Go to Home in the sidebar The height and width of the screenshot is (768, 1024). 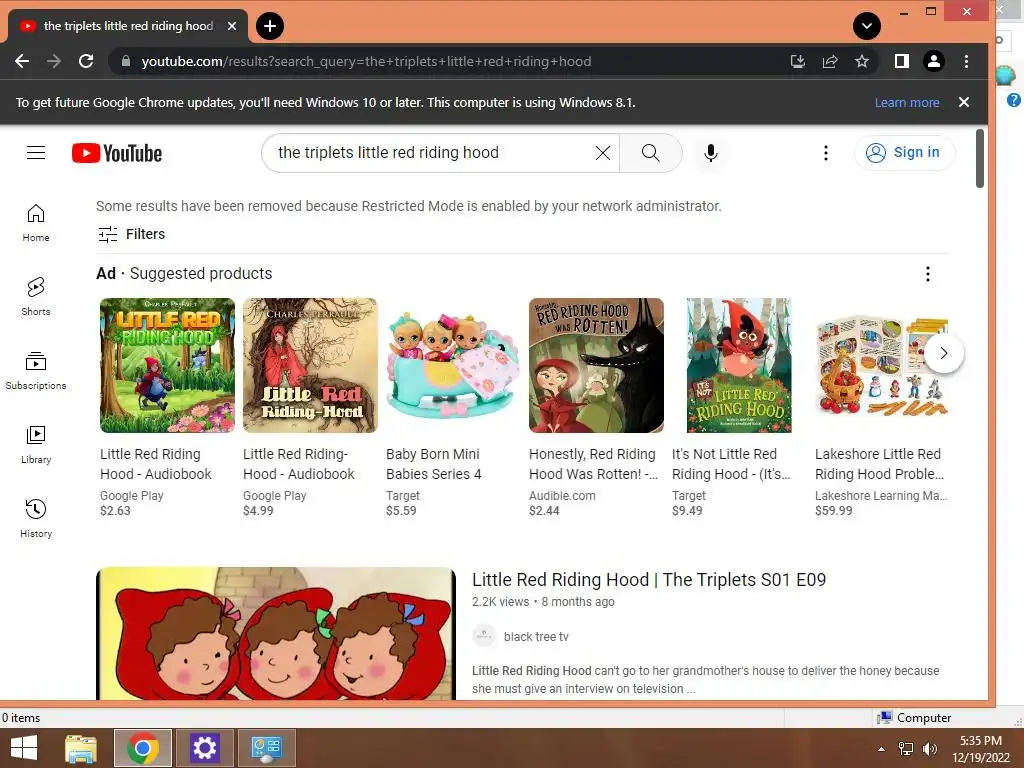[36, 223]
